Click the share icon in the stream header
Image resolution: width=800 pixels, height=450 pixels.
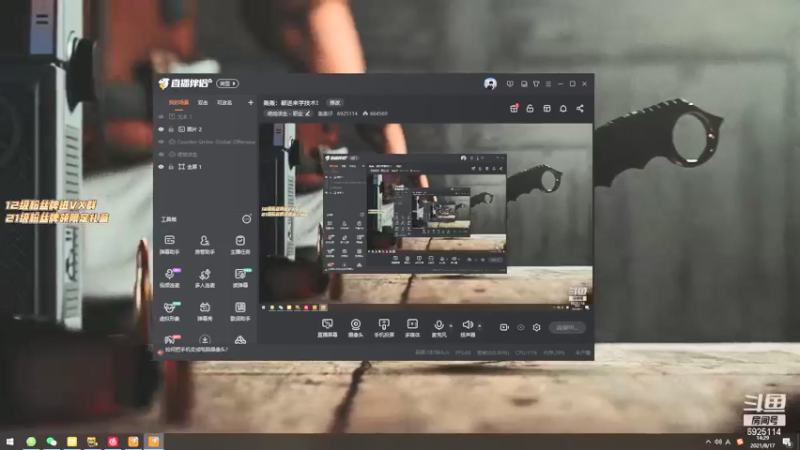click(x=580, y=108)
